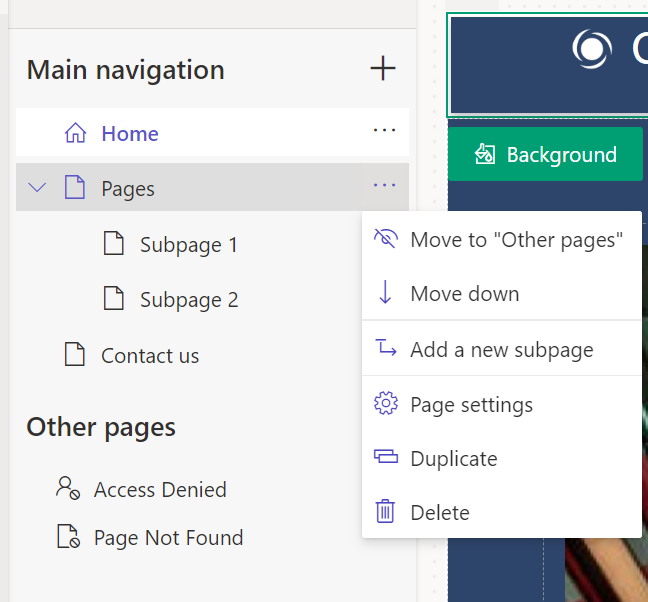Screen dimensions: 648x602
Task: Click the Access Denied user-blocked icon
Action: (x=68, y=488)
